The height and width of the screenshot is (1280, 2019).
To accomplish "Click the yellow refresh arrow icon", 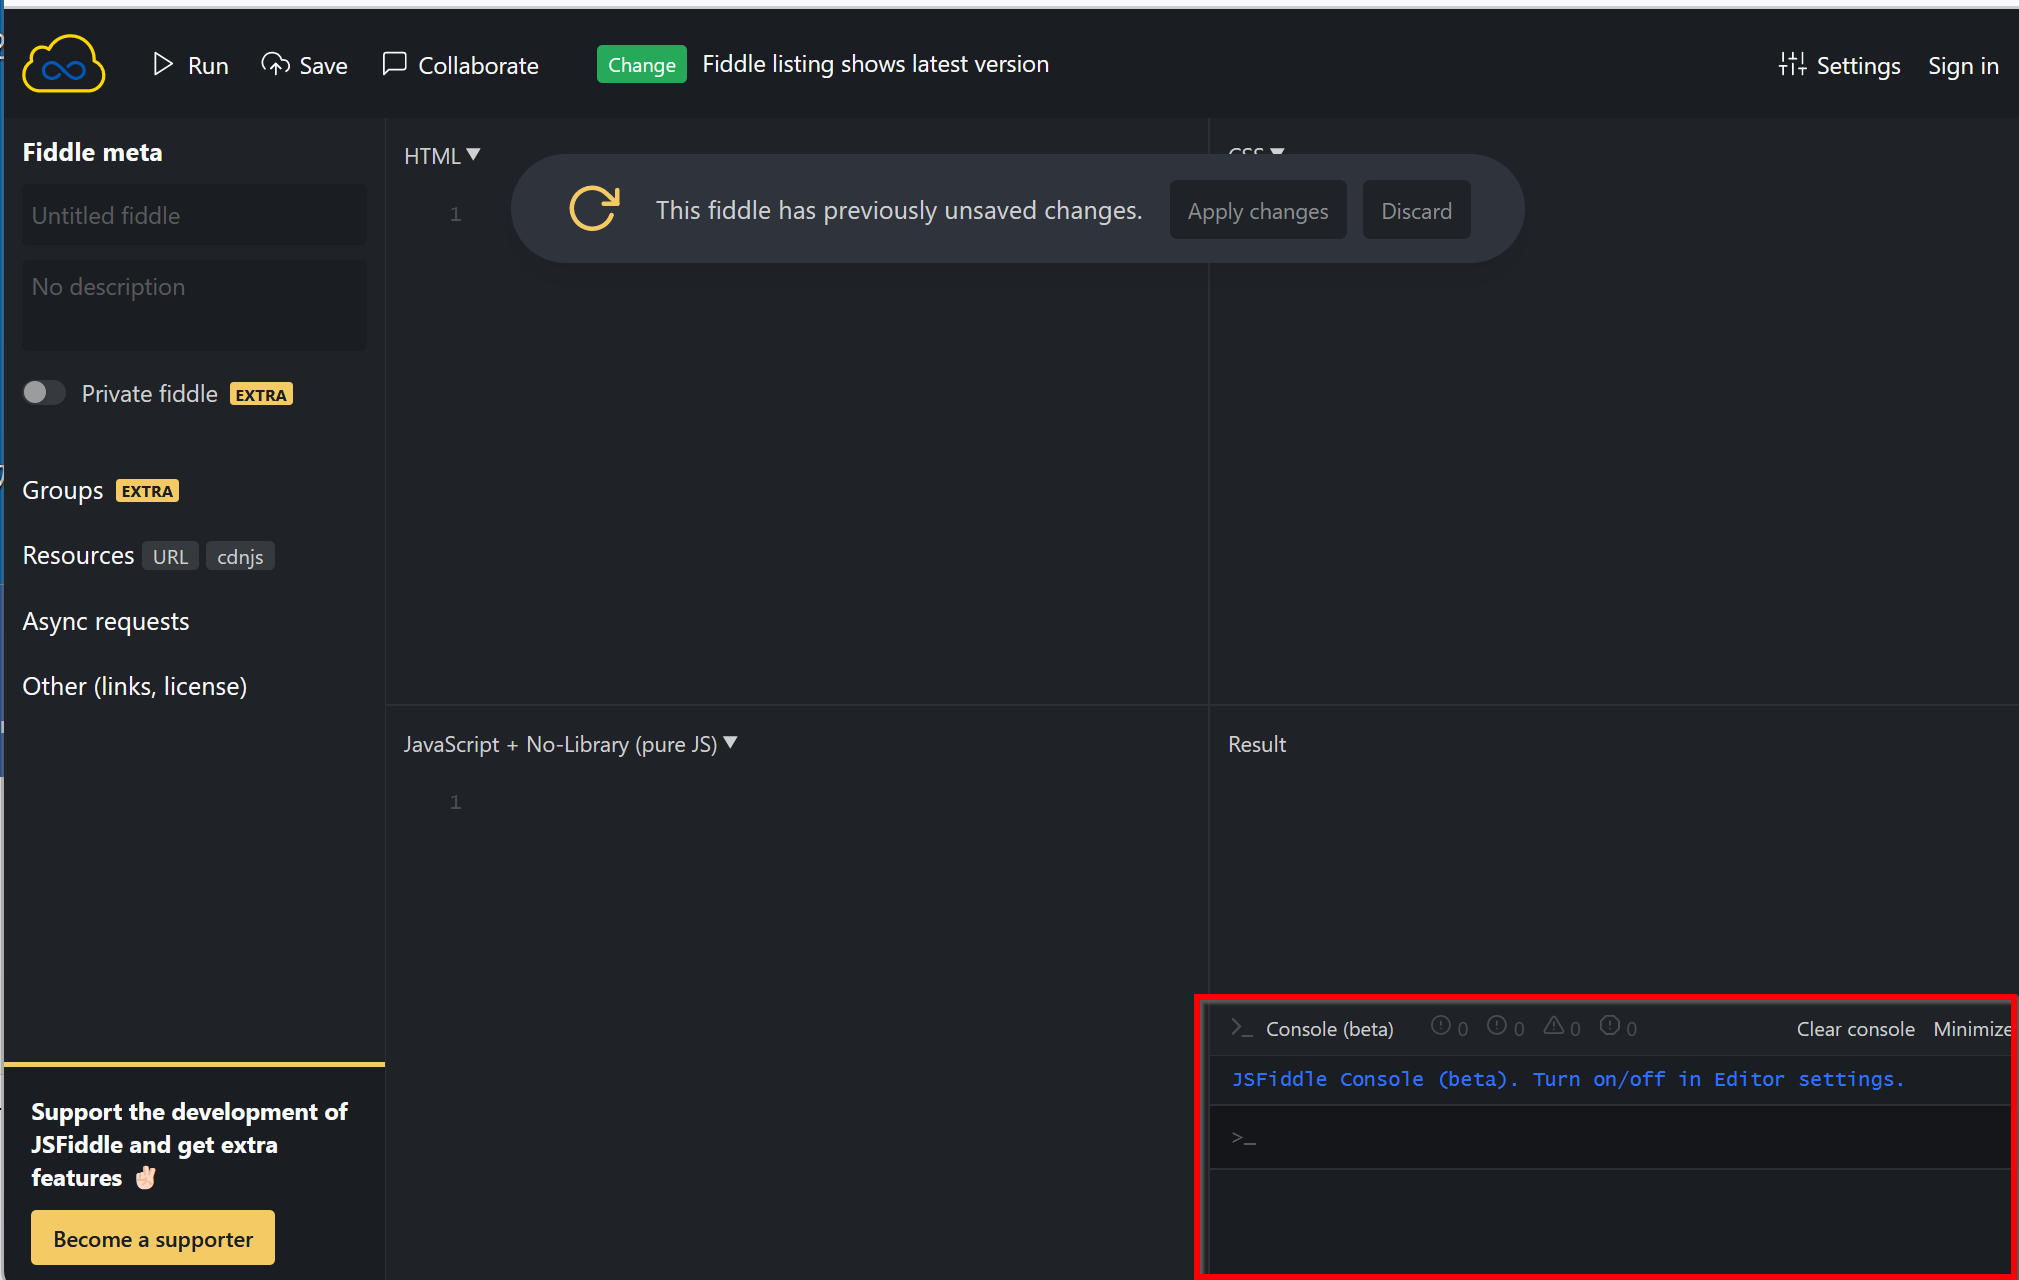I will (x=594, y=209).
